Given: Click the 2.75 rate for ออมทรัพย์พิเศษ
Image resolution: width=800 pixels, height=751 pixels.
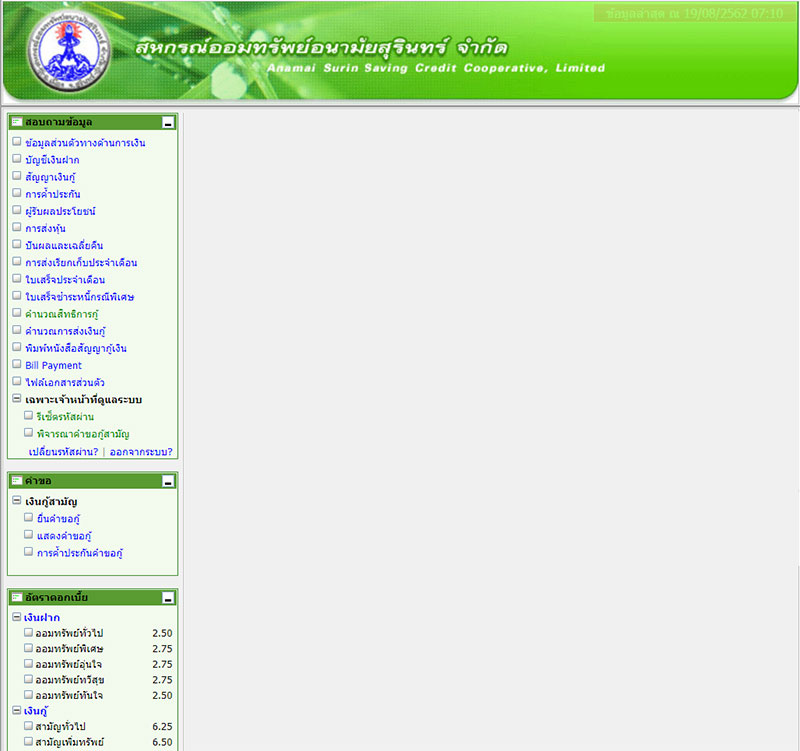Looking at the screenshot, I should [x=162, y=648].
